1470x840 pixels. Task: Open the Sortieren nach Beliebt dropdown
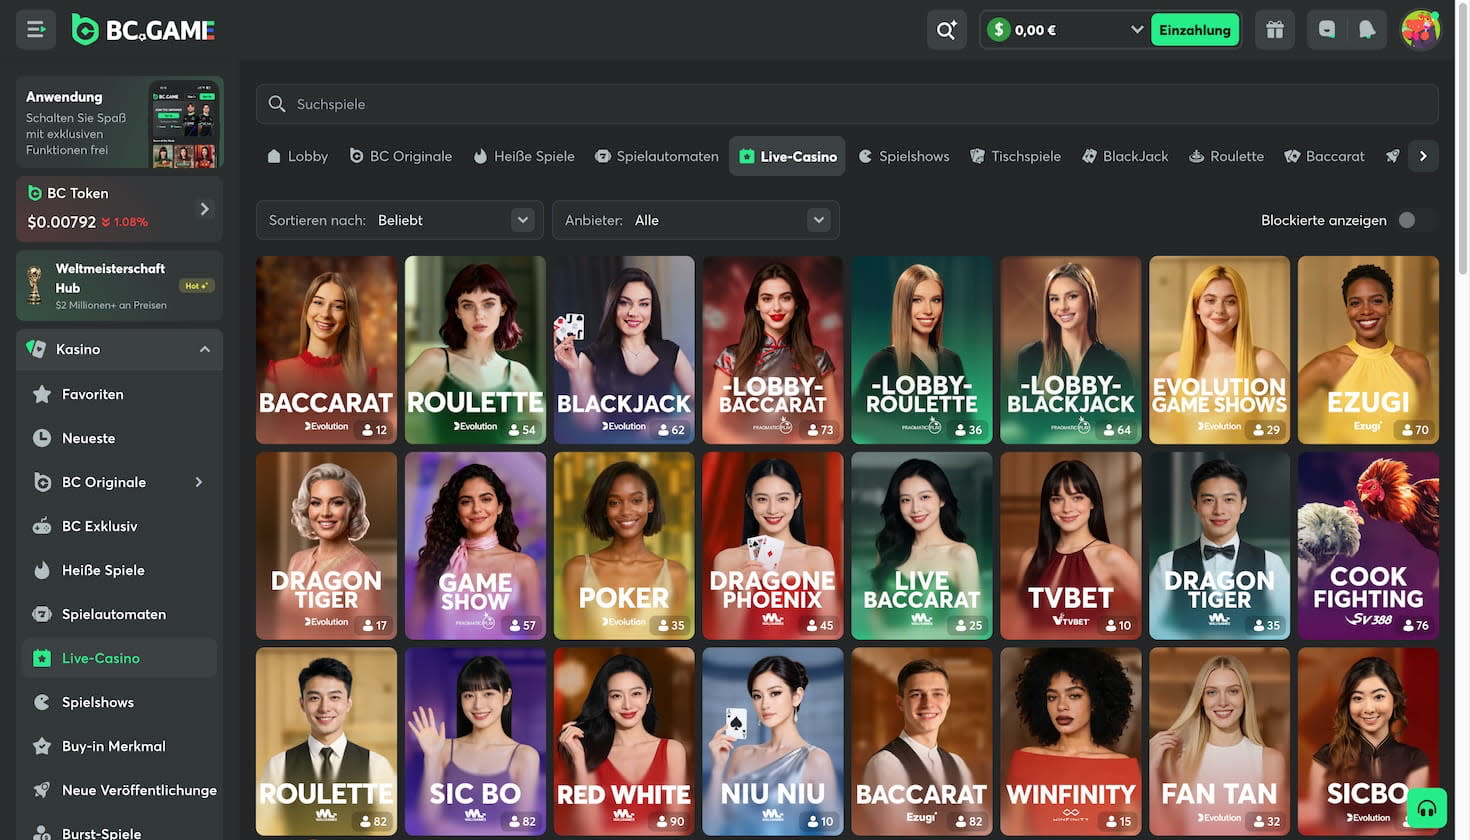400,220
